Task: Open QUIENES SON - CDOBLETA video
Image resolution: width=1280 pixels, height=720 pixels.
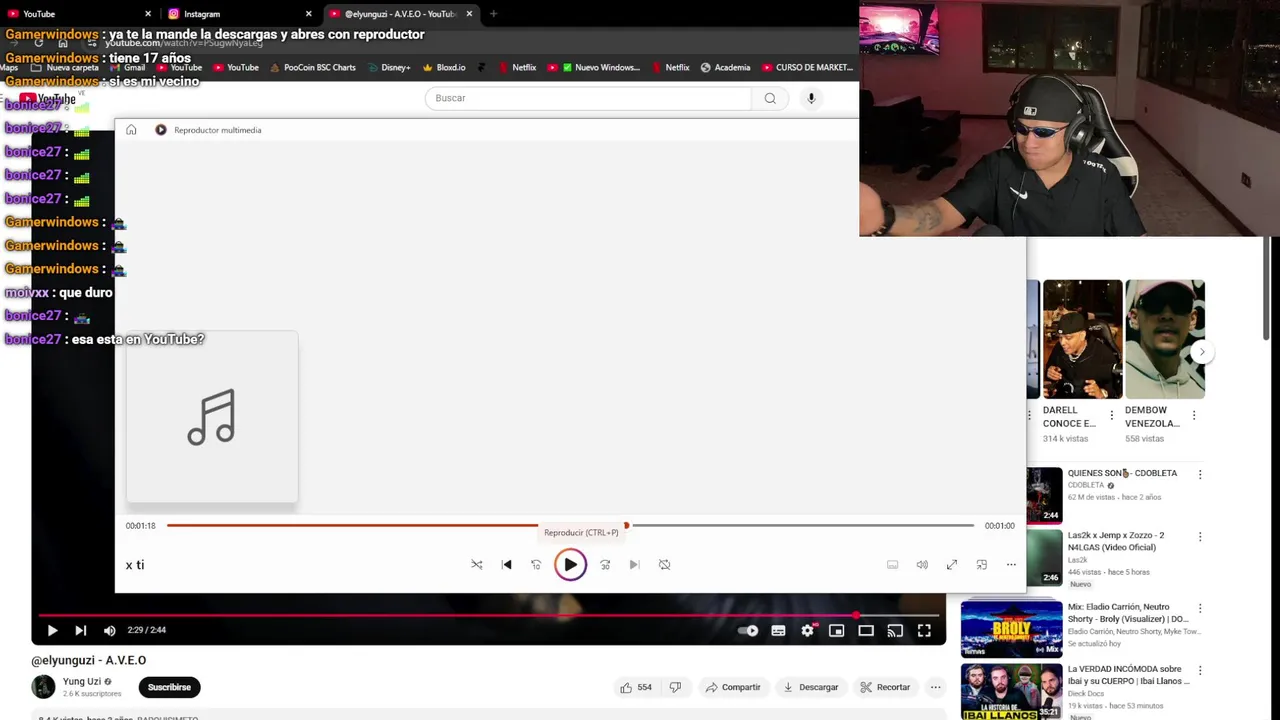Action: [x=1122, y=473]
